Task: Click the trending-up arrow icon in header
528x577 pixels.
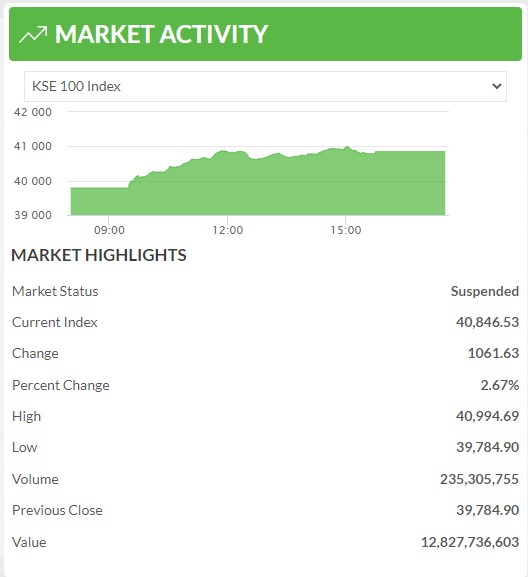Action: pyautogui.click(x=33, y=34)
